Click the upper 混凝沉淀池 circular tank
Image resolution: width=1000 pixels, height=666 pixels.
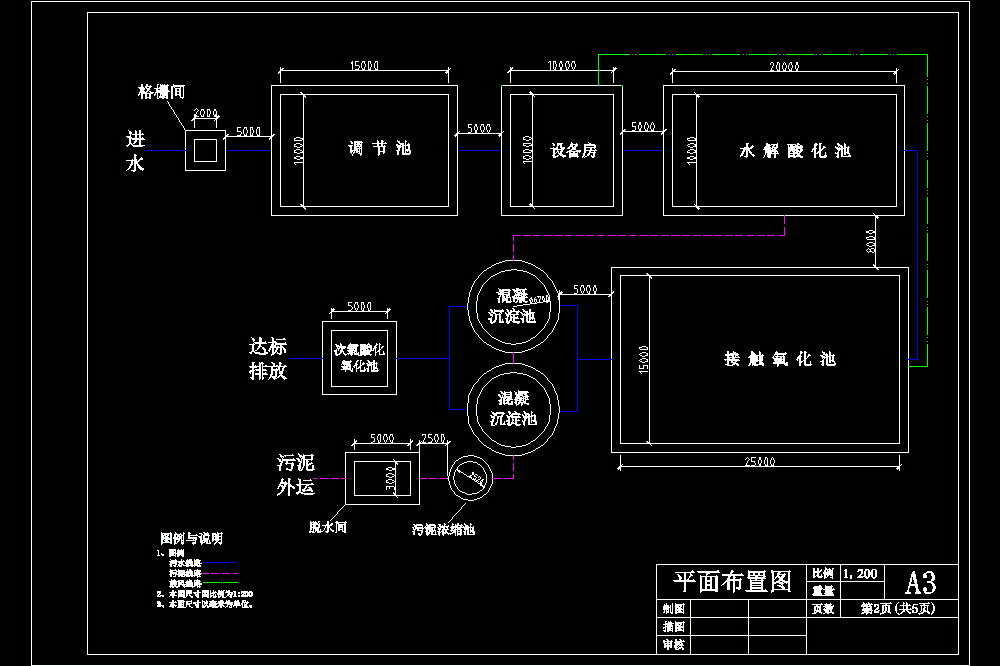[x=513, y=306]
